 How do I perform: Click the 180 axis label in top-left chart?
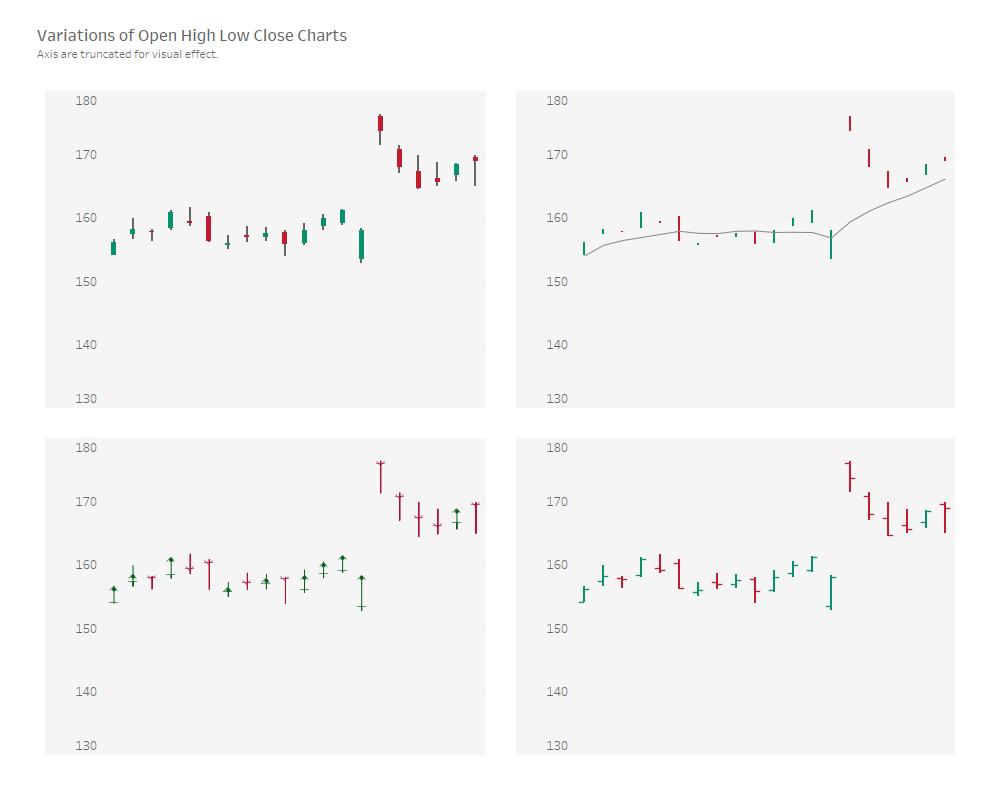[x=86, y=100]
